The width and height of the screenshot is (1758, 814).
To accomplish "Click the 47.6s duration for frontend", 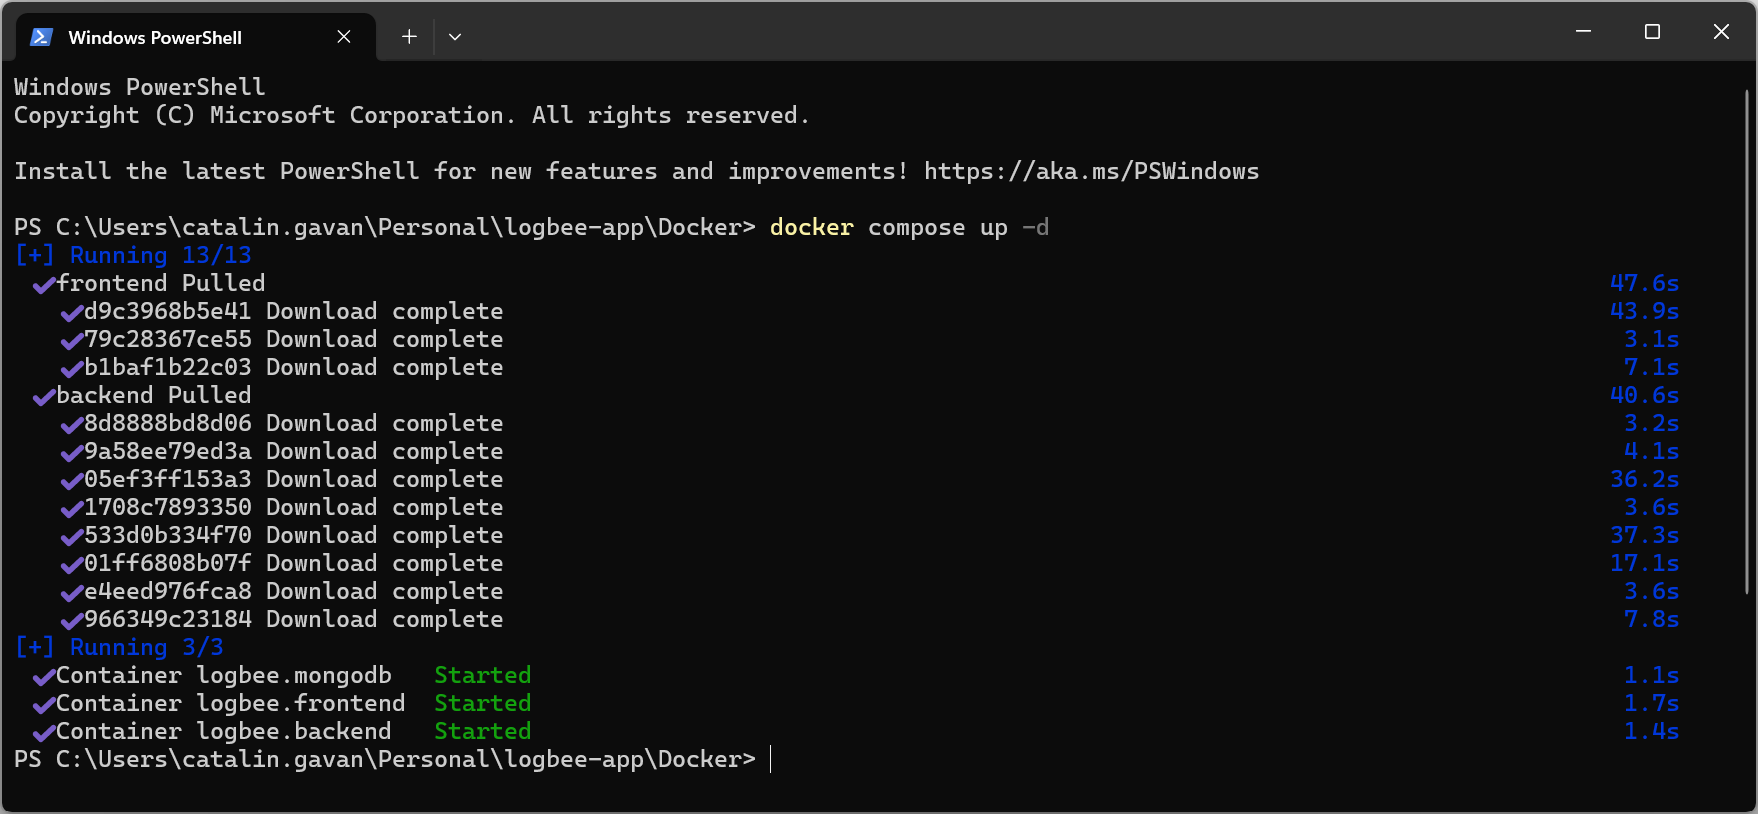I will pos(1644,283).
